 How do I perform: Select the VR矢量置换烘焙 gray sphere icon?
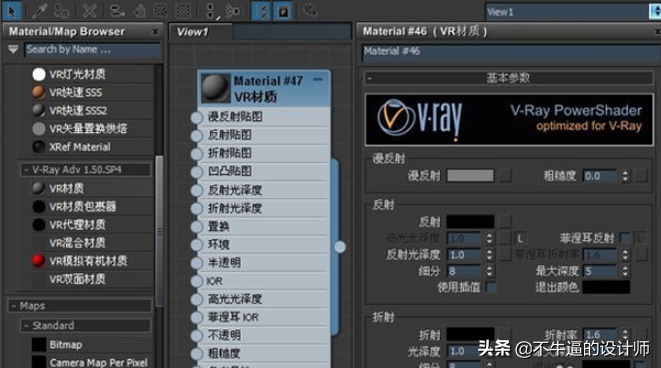pyautogui.click(x=39, y=129)
